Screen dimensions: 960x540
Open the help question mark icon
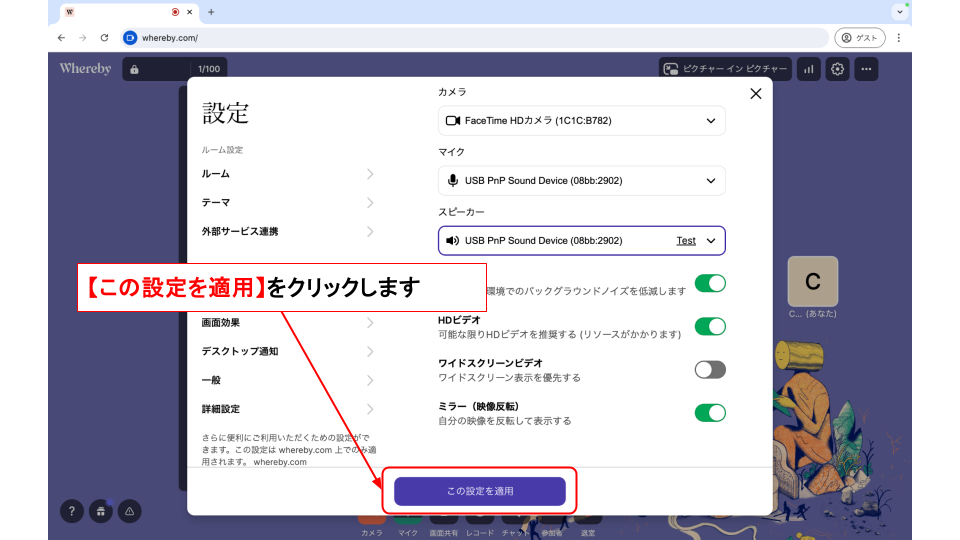71,511
